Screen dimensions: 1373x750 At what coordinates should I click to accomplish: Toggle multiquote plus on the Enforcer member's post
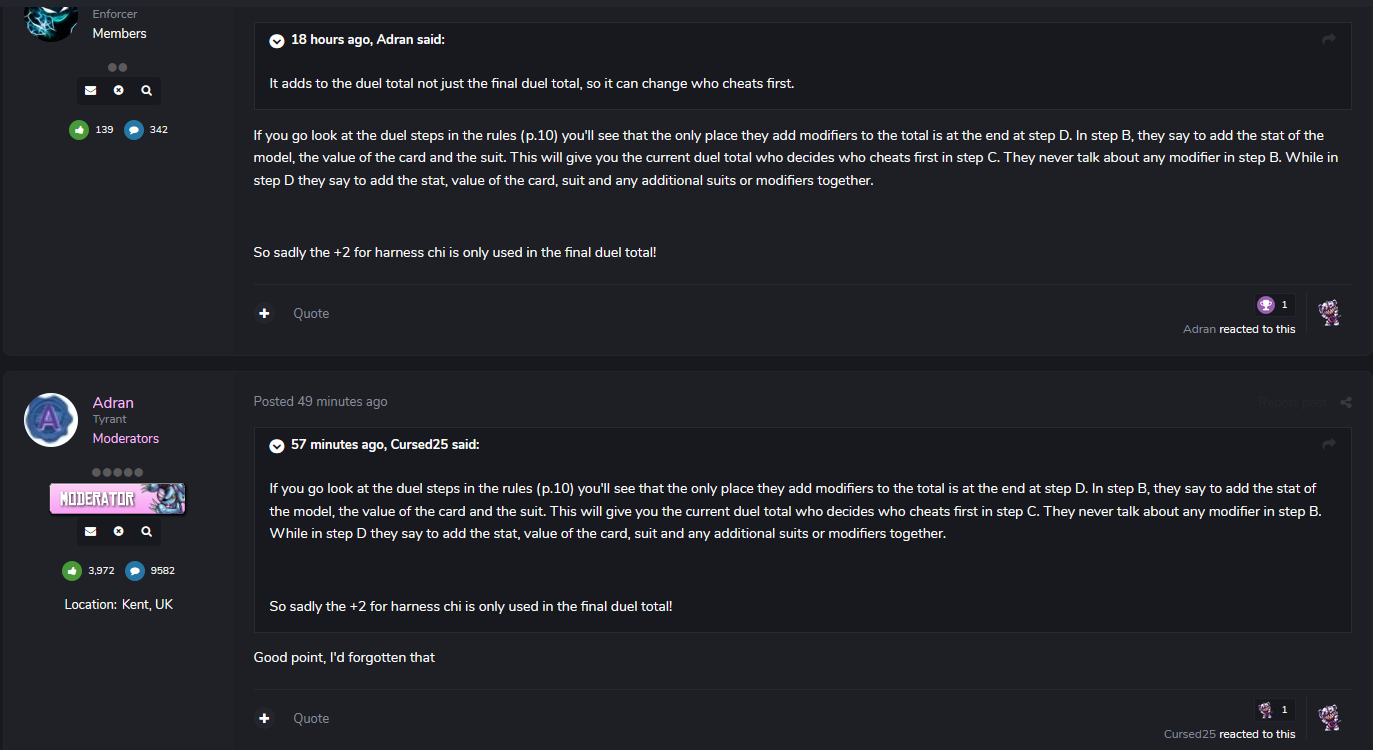(264, 313)
